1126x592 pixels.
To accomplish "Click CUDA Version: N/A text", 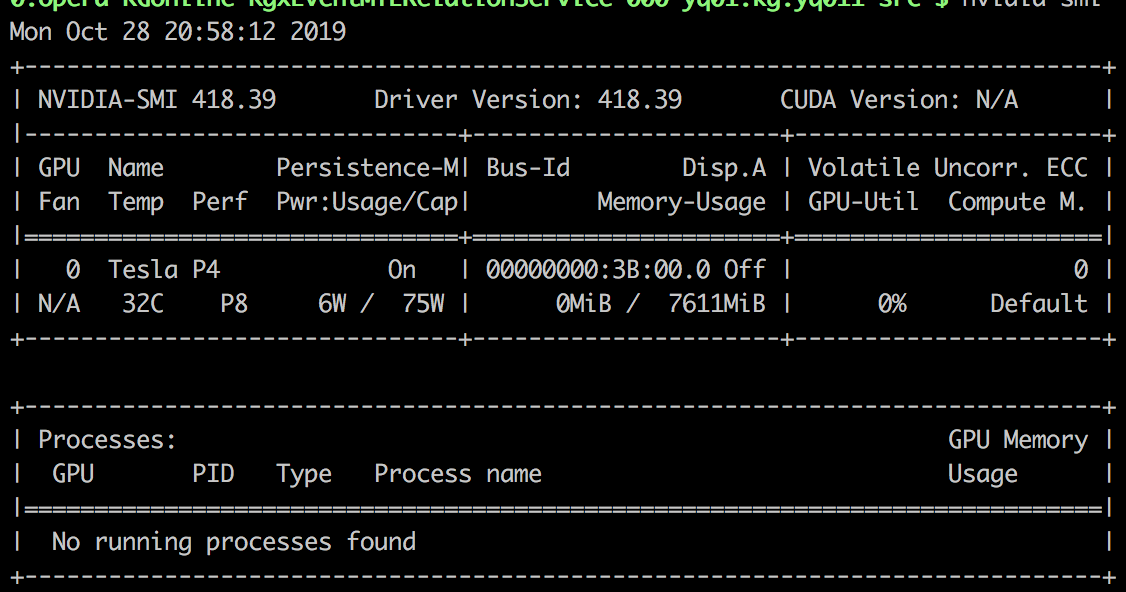I will coord(899,99).
